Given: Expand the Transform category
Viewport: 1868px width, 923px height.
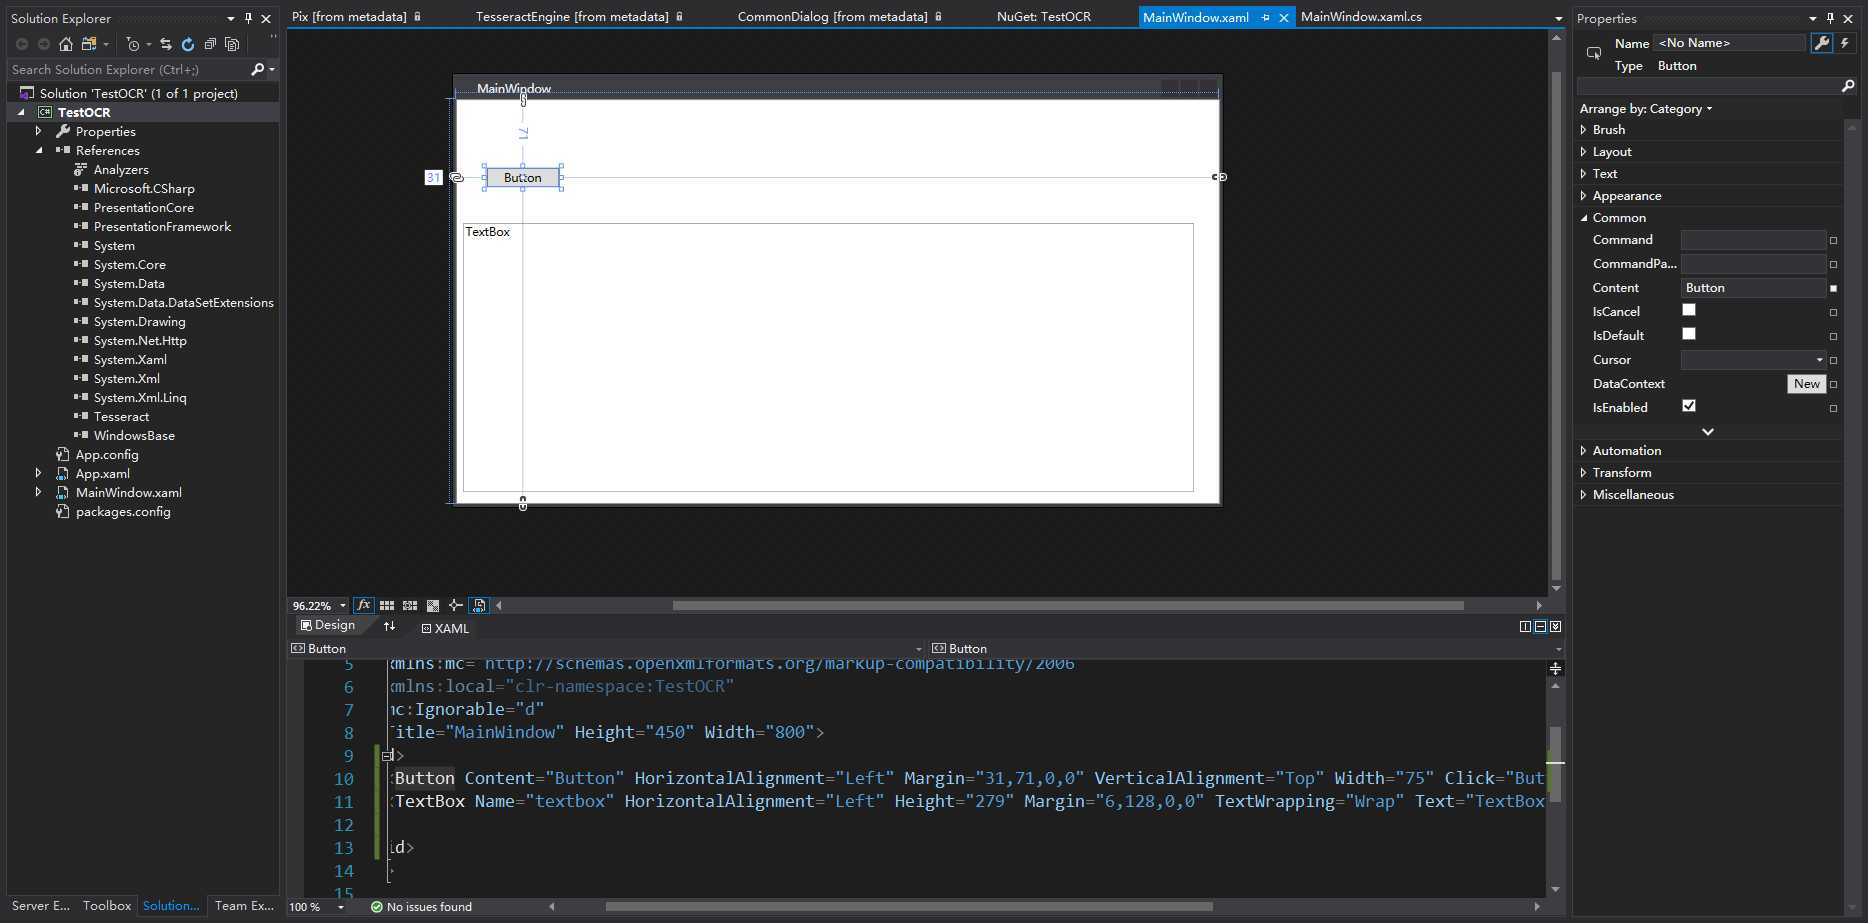Looking at the screenshot, I should (x=1583, y=473).
